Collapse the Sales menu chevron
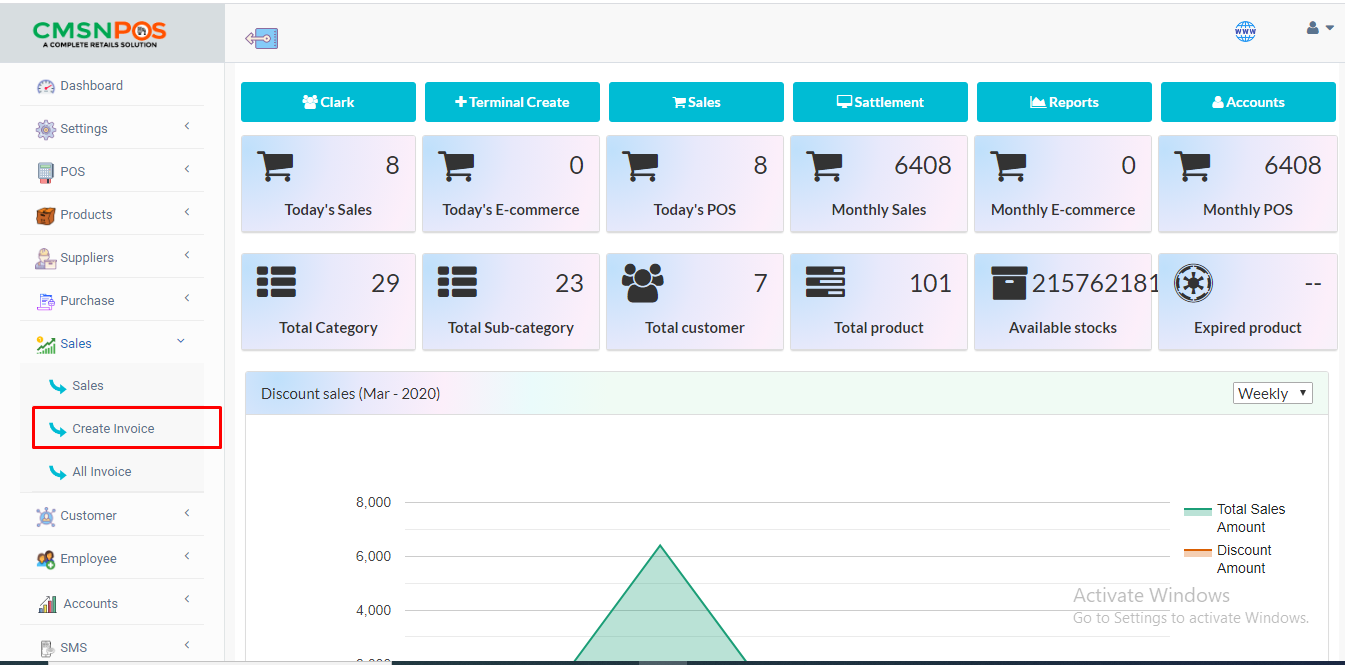This screenshot has height=665, width=1345. point(181,342)
